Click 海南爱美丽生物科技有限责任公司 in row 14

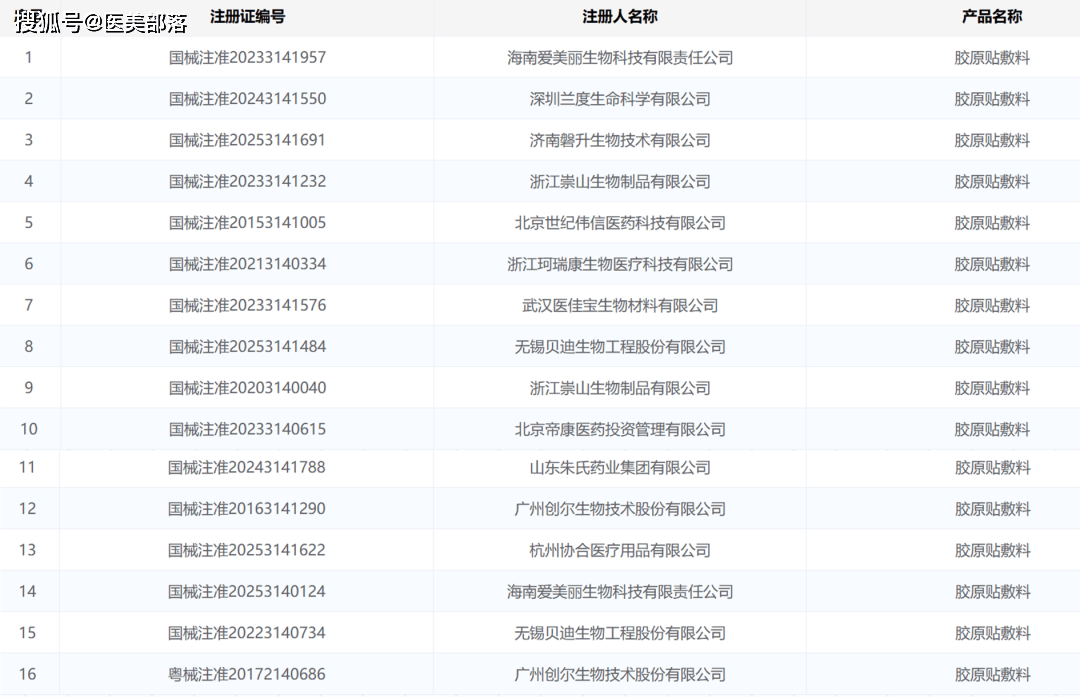pos(620,592)
